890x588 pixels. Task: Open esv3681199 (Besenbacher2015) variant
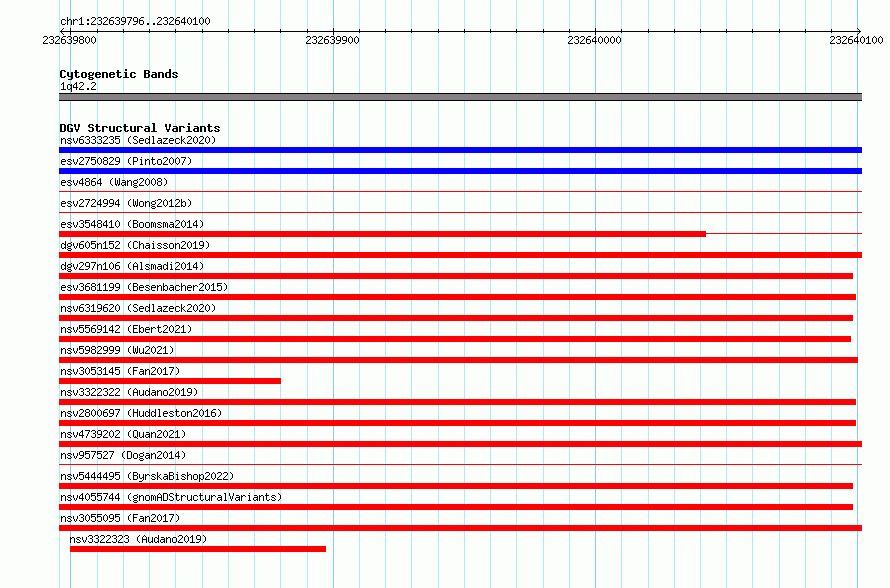click(x=144, y=287)
